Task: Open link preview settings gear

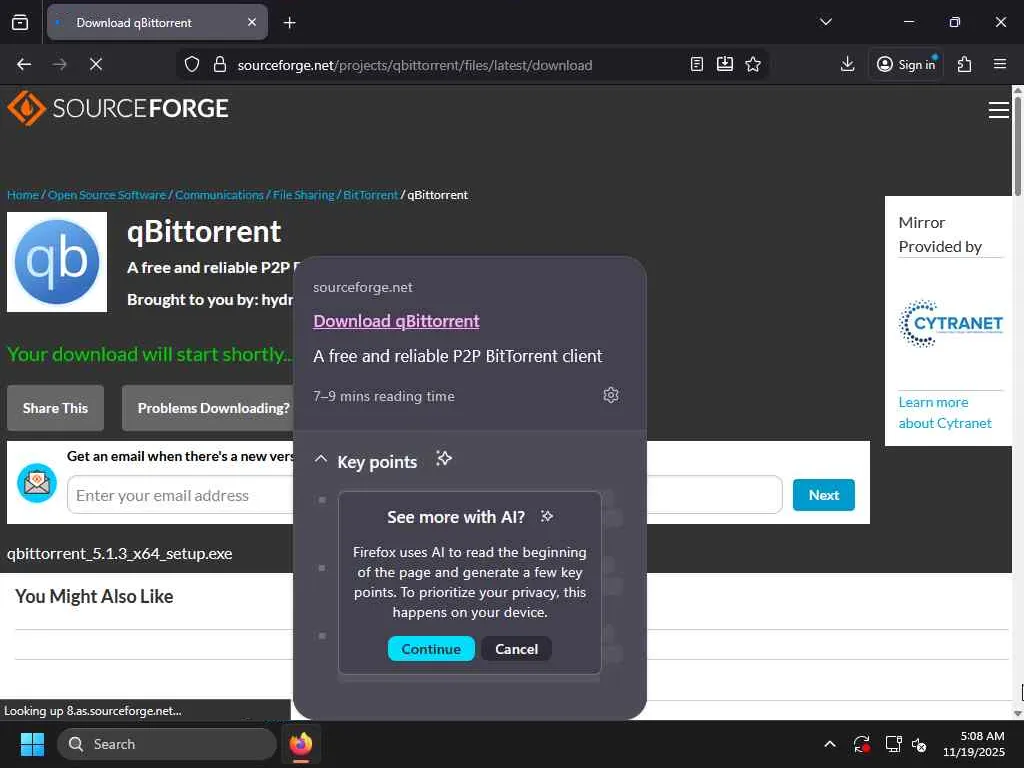Action: tap(611, 395)
